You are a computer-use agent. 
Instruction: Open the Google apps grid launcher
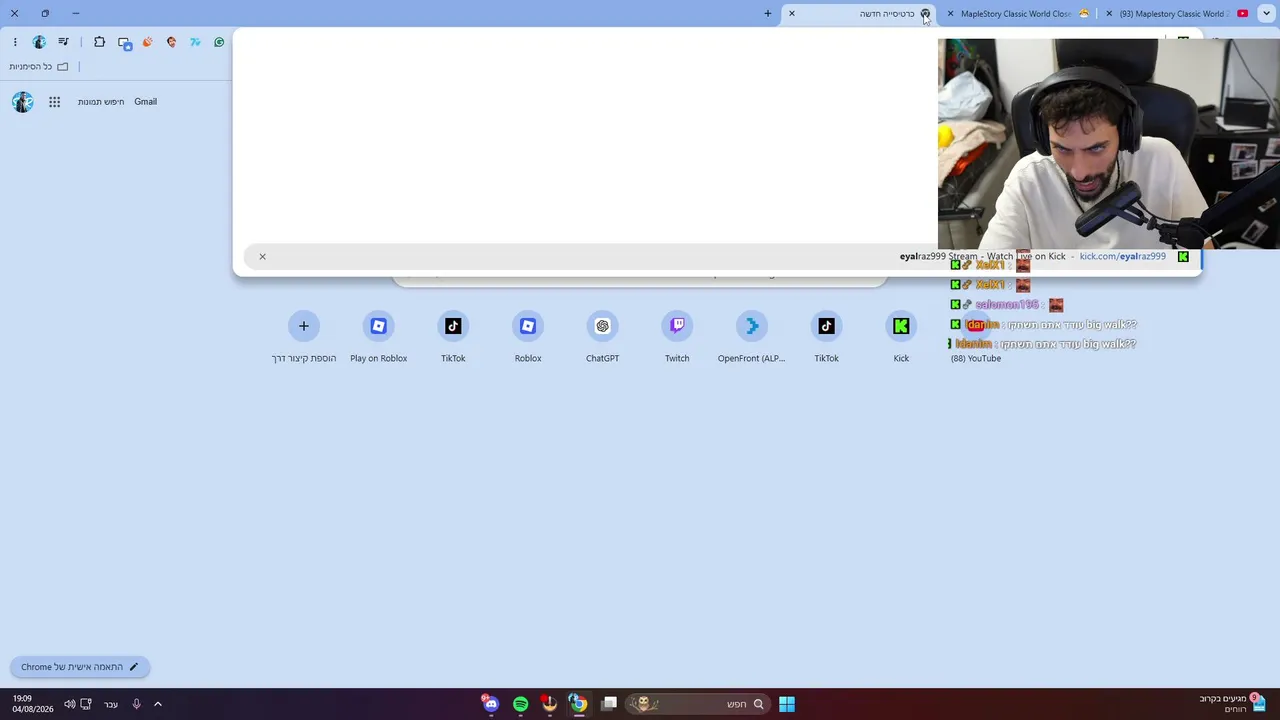(55, 101)
